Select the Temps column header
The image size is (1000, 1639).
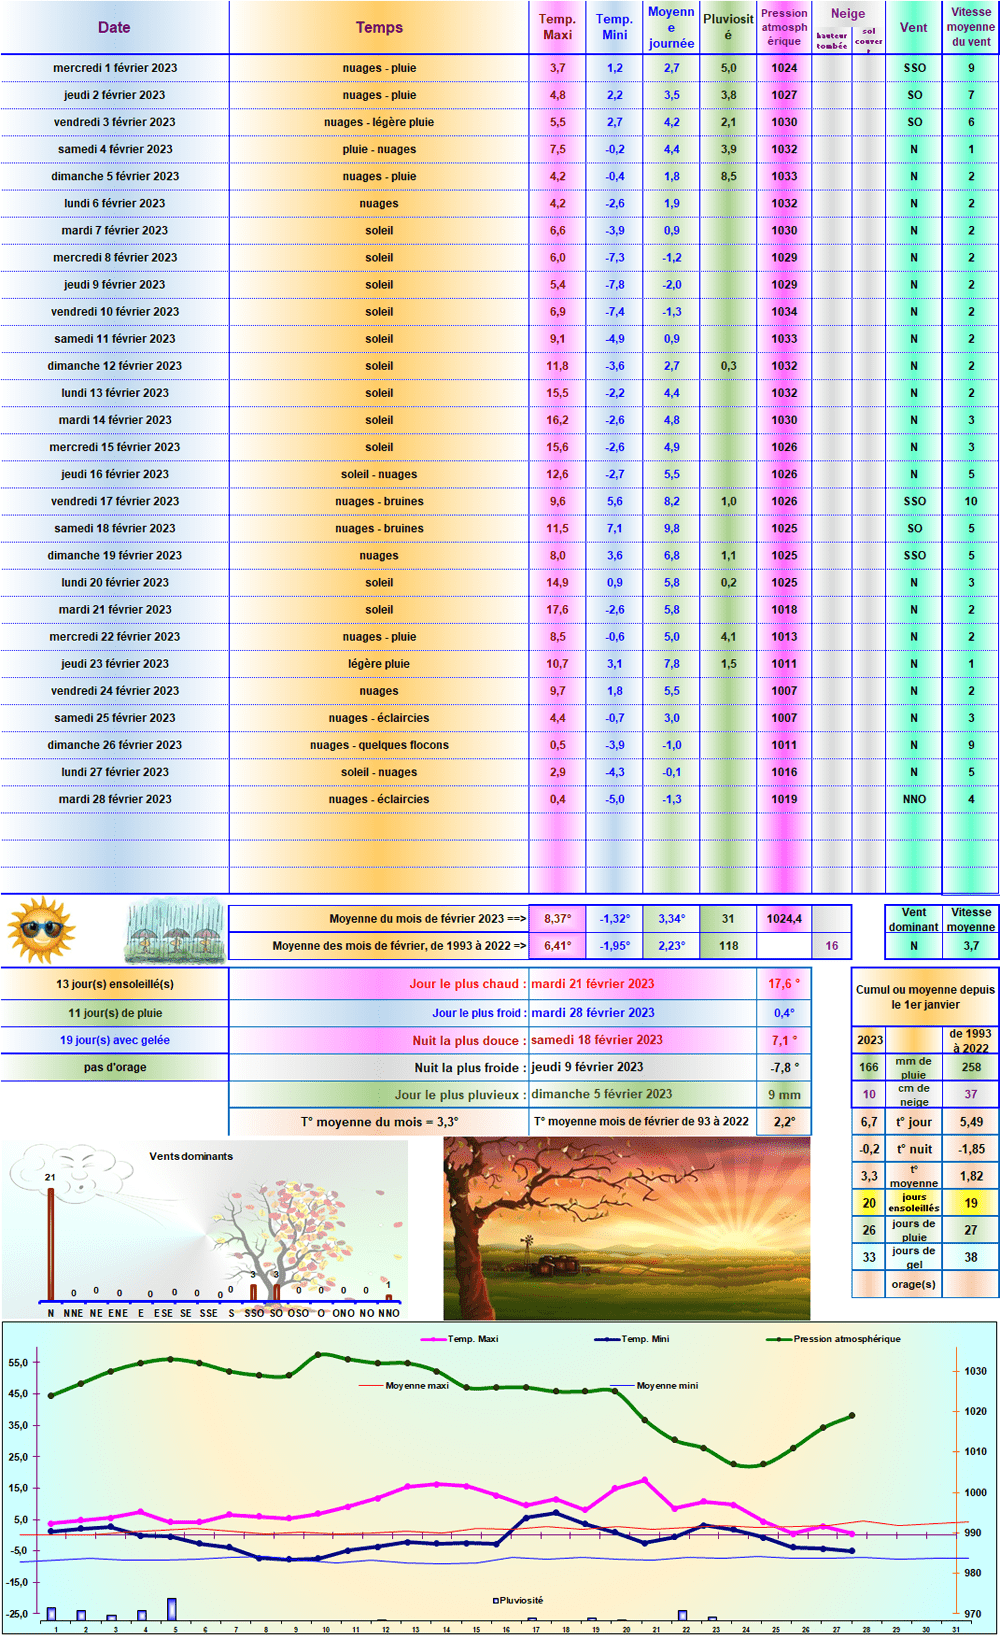coord(379,28)
